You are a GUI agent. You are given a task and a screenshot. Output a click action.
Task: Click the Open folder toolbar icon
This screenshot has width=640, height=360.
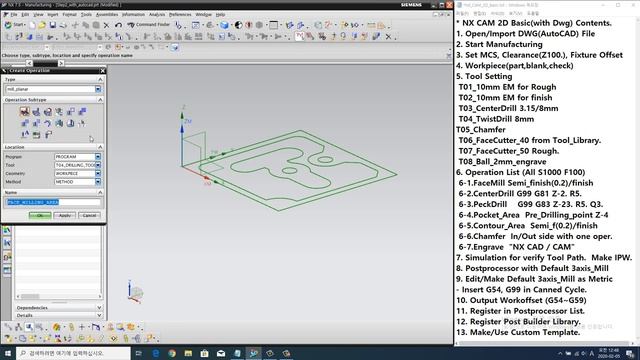(42, 25)
